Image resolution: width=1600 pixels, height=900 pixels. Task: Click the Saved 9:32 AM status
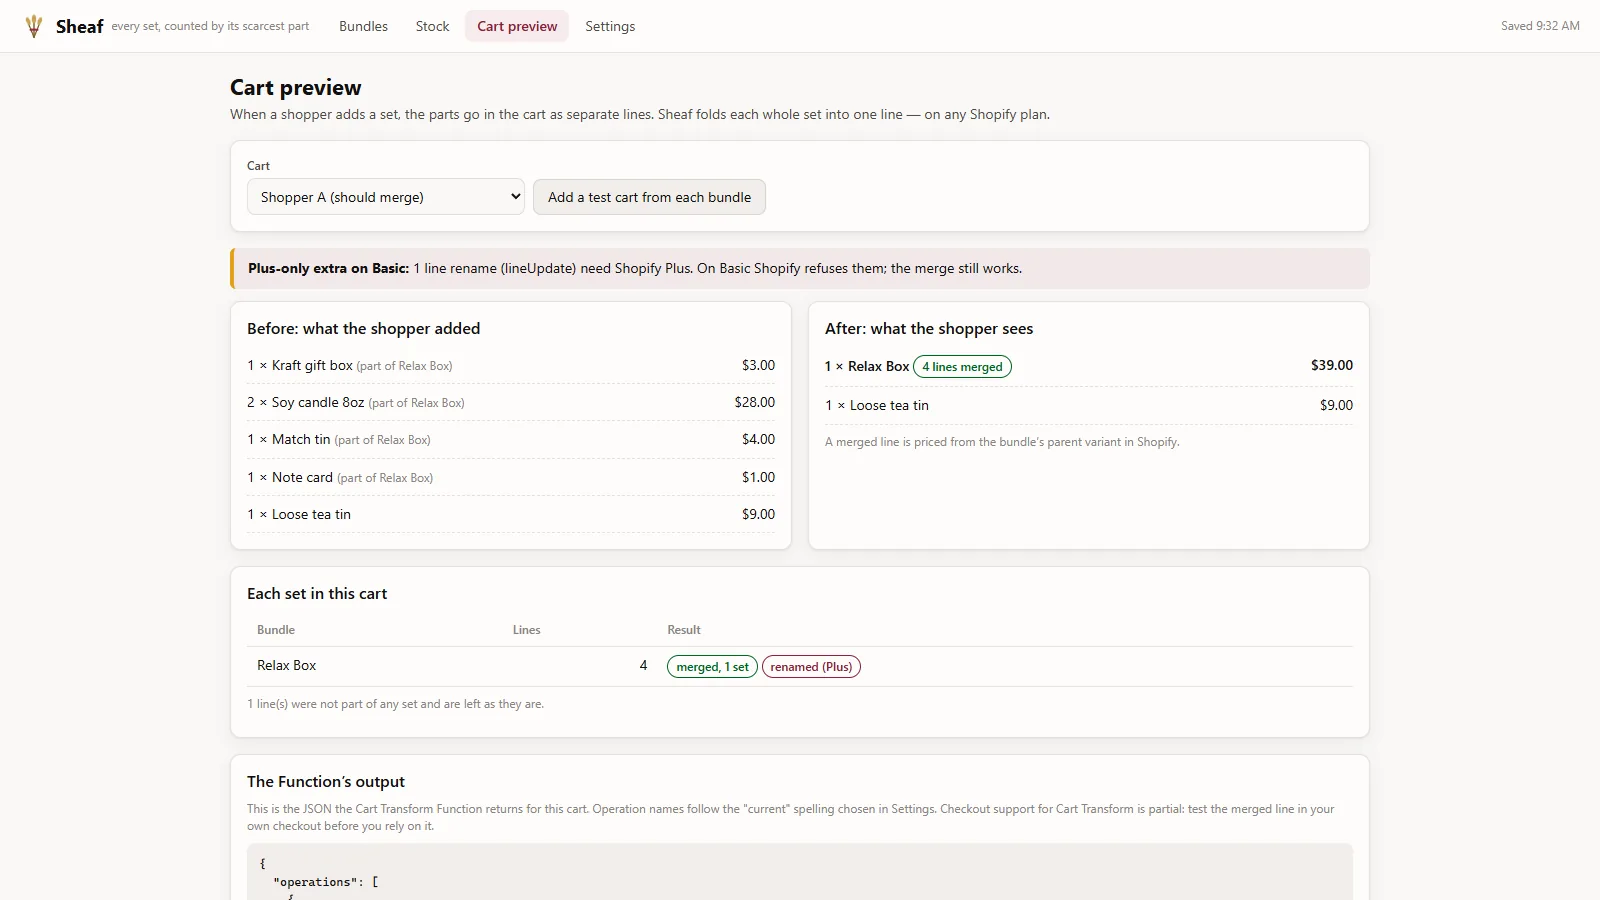point(1540,26)
